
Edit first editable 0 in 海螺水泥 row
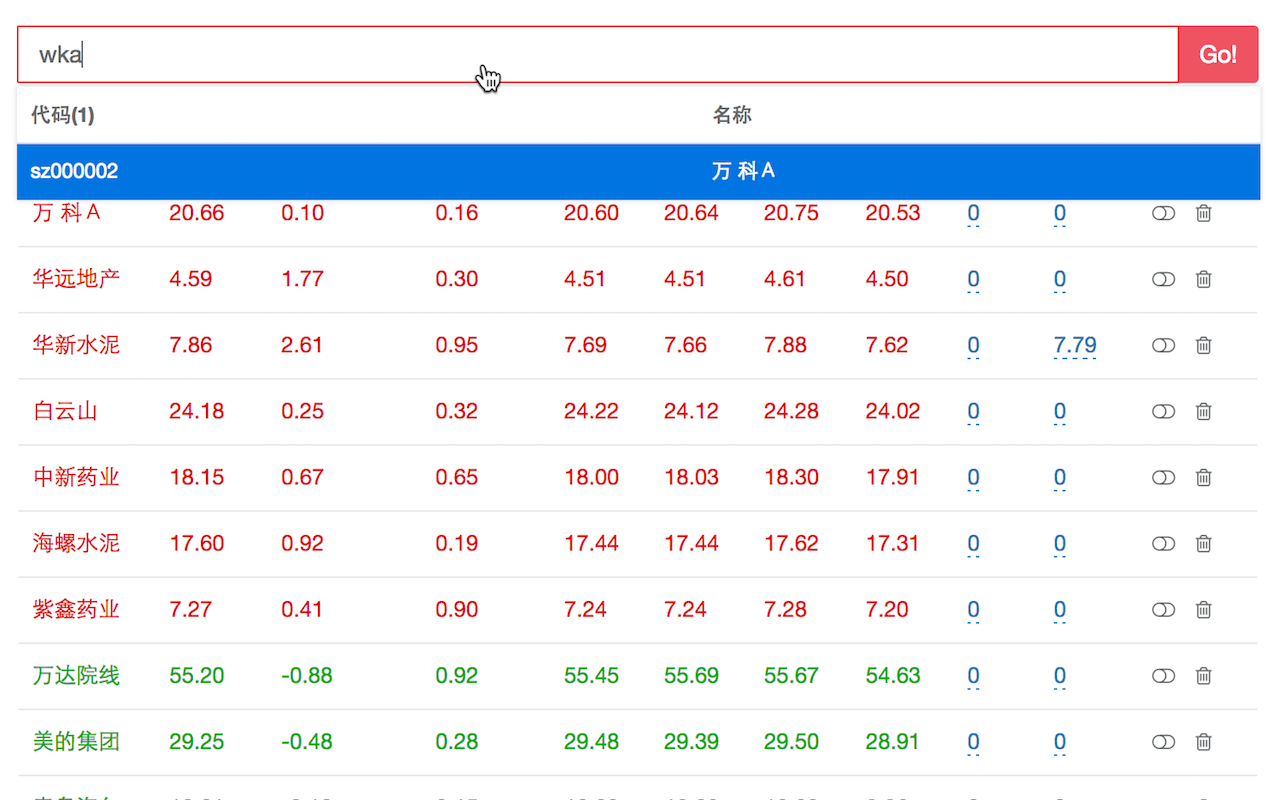coord(973,544)
